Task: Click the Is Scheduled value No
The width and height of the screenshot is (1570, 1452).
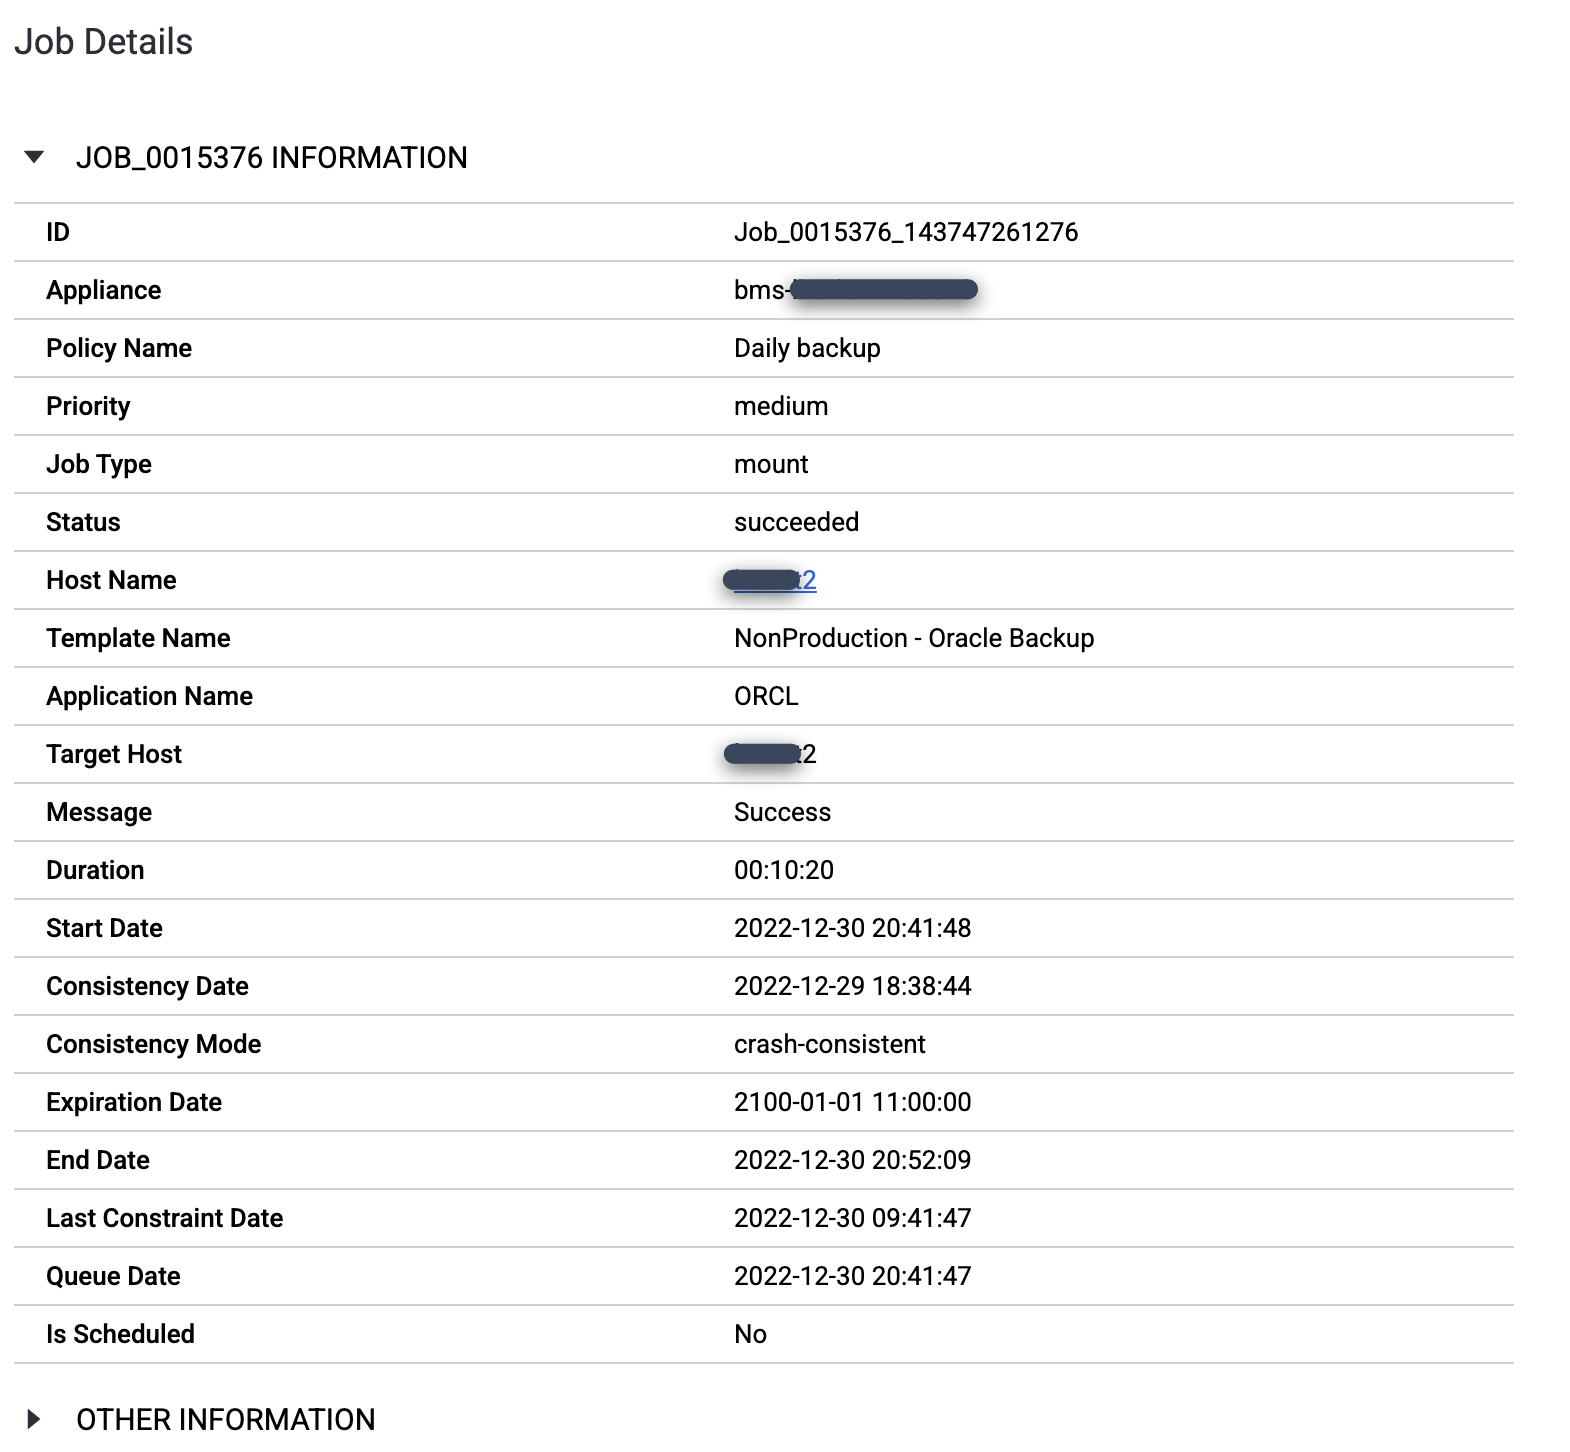Action: coord(750,1334)
